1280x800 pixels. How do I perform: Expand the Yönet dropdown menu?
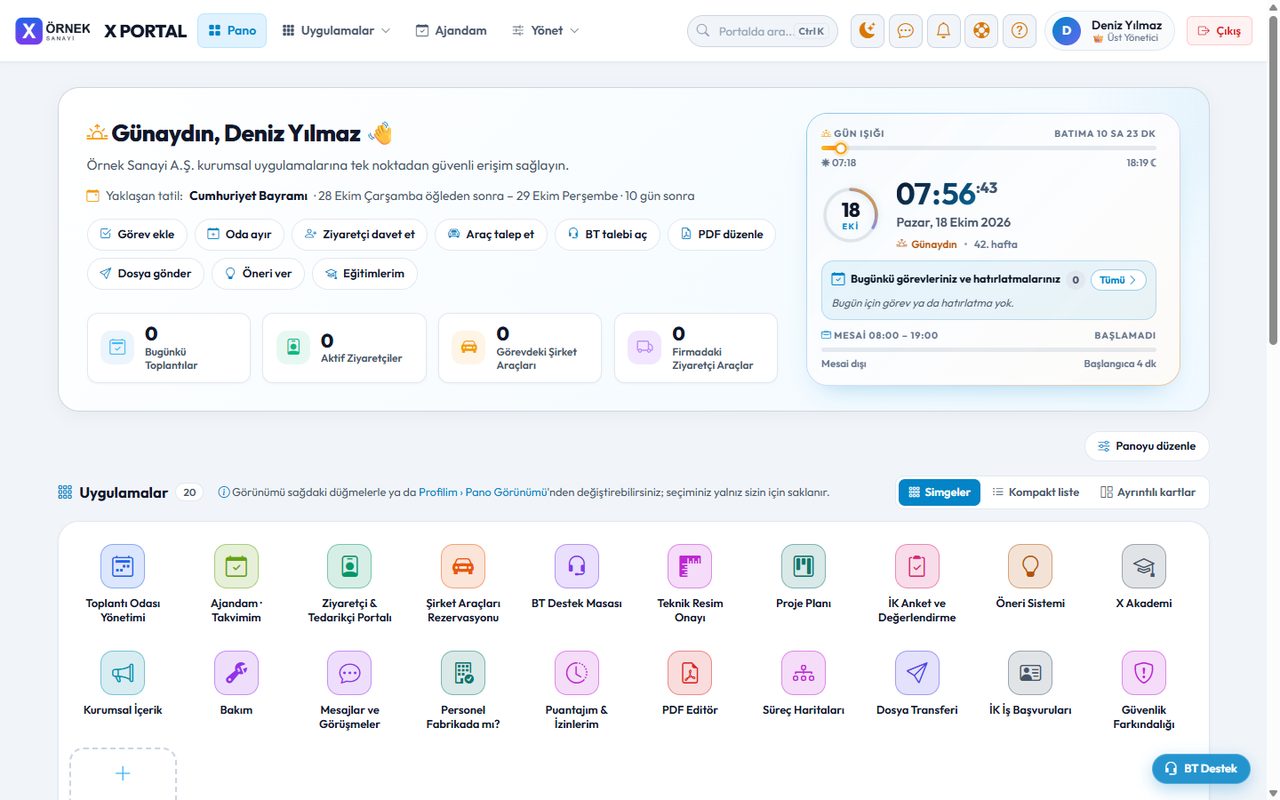[545, 30]
